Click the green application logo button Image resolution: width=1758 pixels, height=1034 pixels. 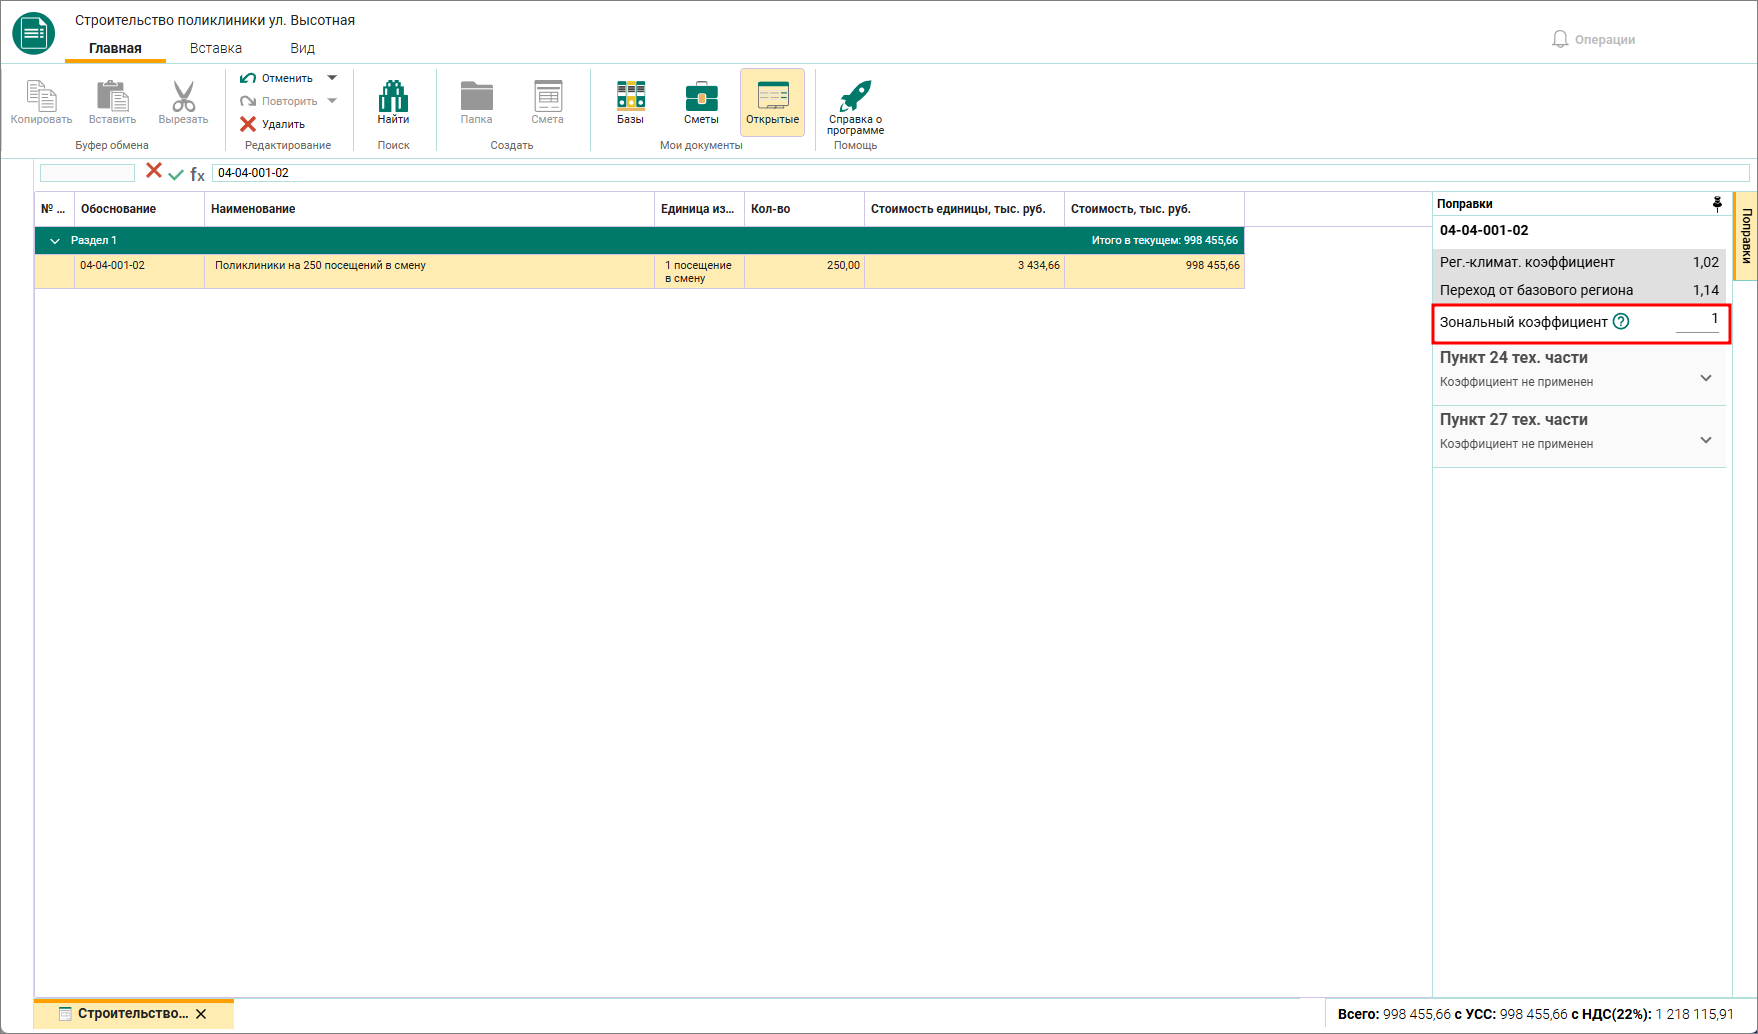click(34, 33)
